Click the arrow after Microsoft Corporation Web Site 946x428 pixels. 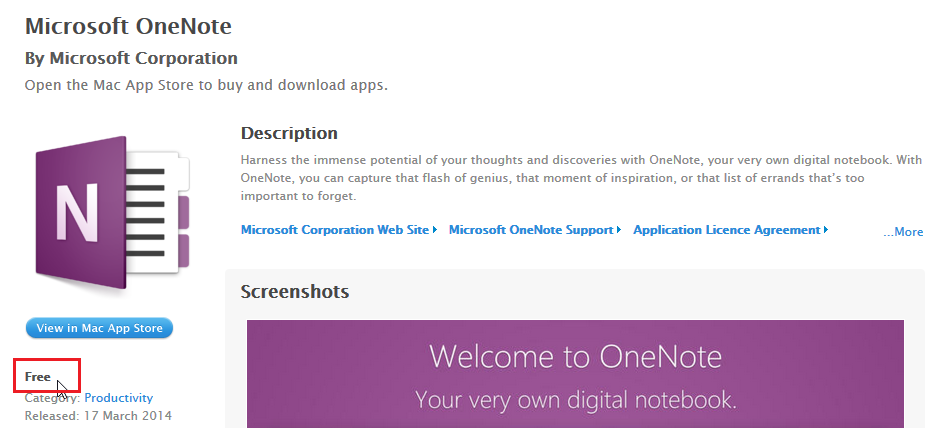[x=435, y=230]
